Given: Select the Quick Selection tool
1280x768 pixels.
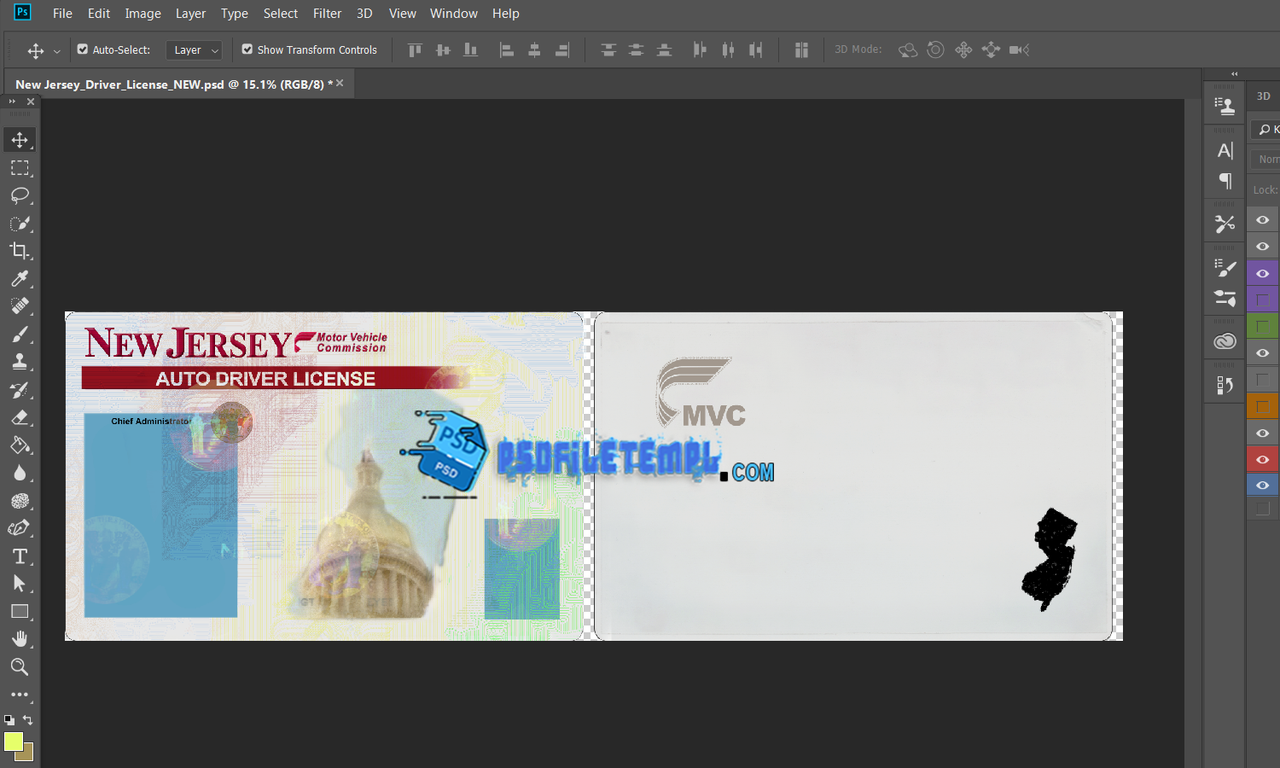Looking at the screenshot, I should (19, 223).
